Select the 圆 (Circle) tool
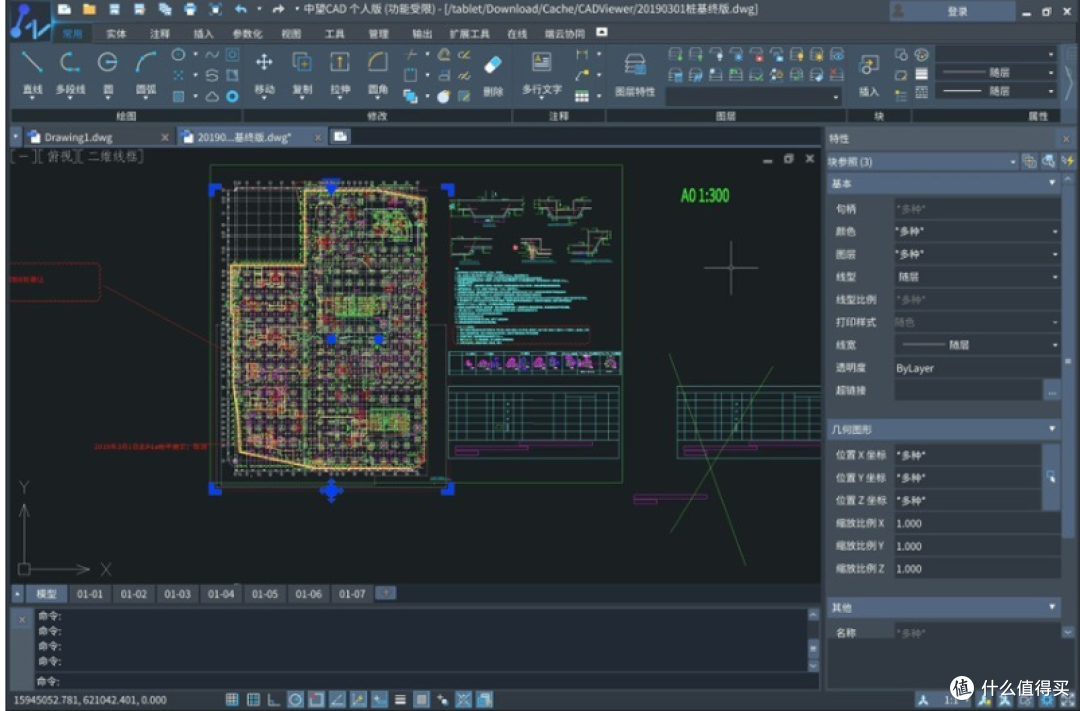 pyautogui.click(x=107, y=72)
